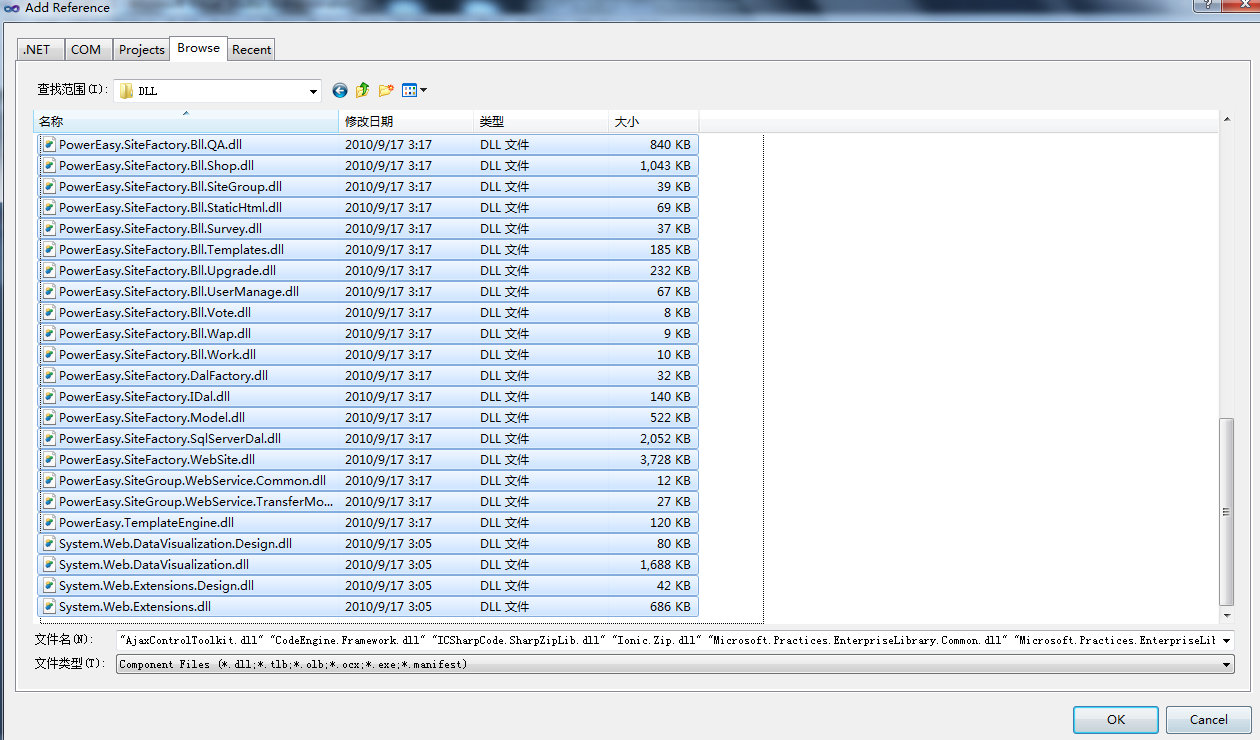Switch to the COM tab
Image resolution: width=1260 pixels, height=740 pixels.
coord(86,50)
